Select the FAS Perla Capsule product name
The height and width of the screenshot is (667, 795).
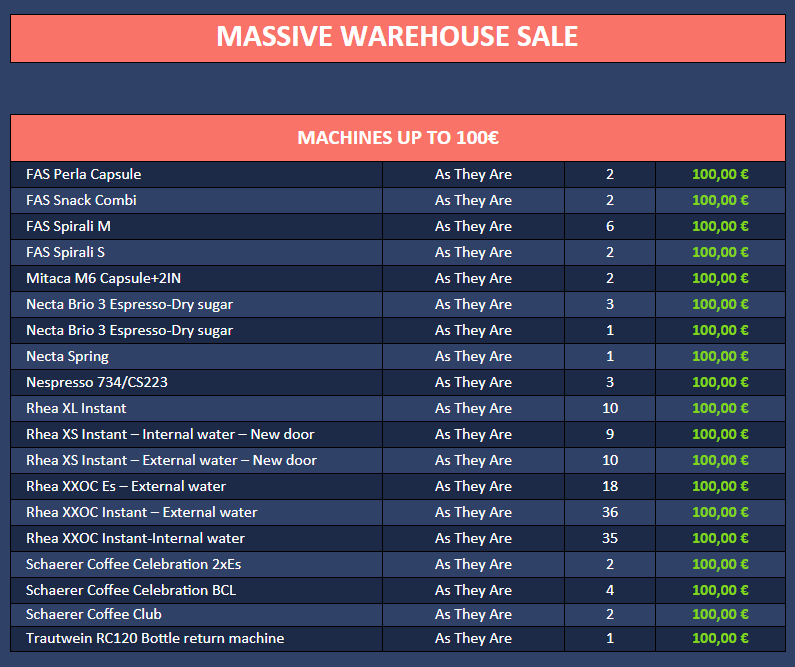[x=84, y=174]
